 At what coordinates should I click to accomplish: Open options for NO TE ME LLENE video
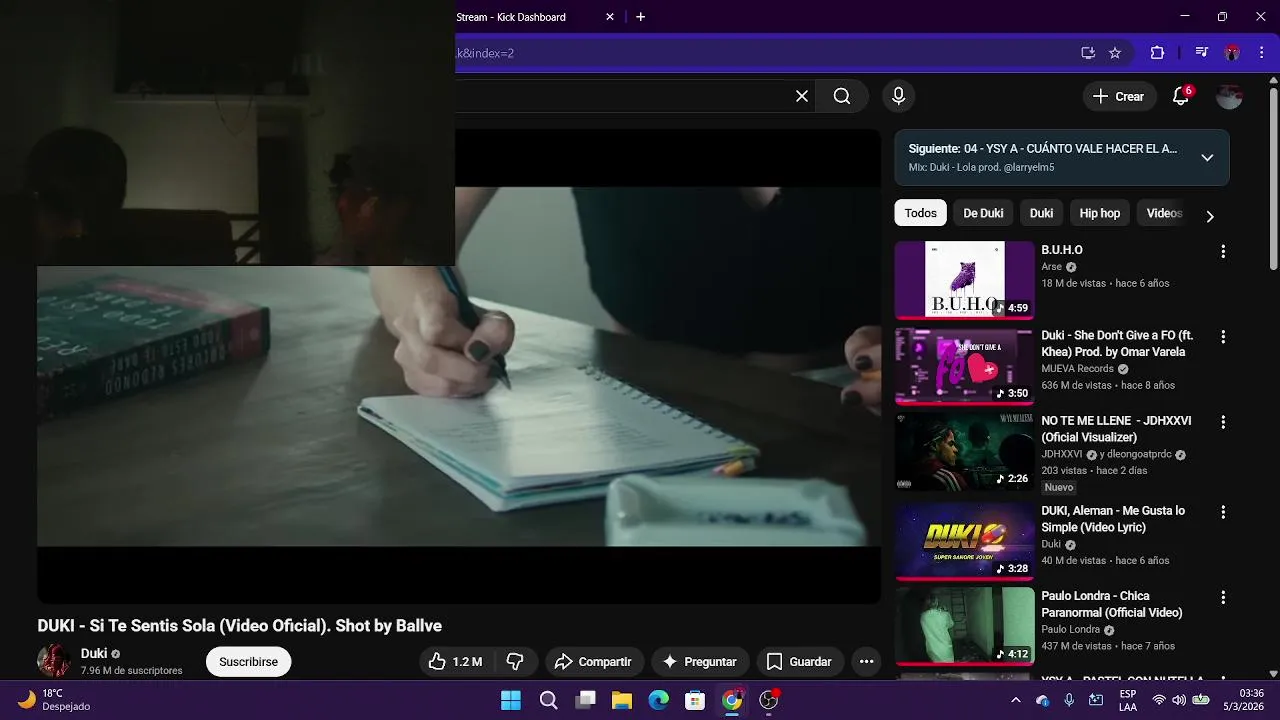point(1222,423)
